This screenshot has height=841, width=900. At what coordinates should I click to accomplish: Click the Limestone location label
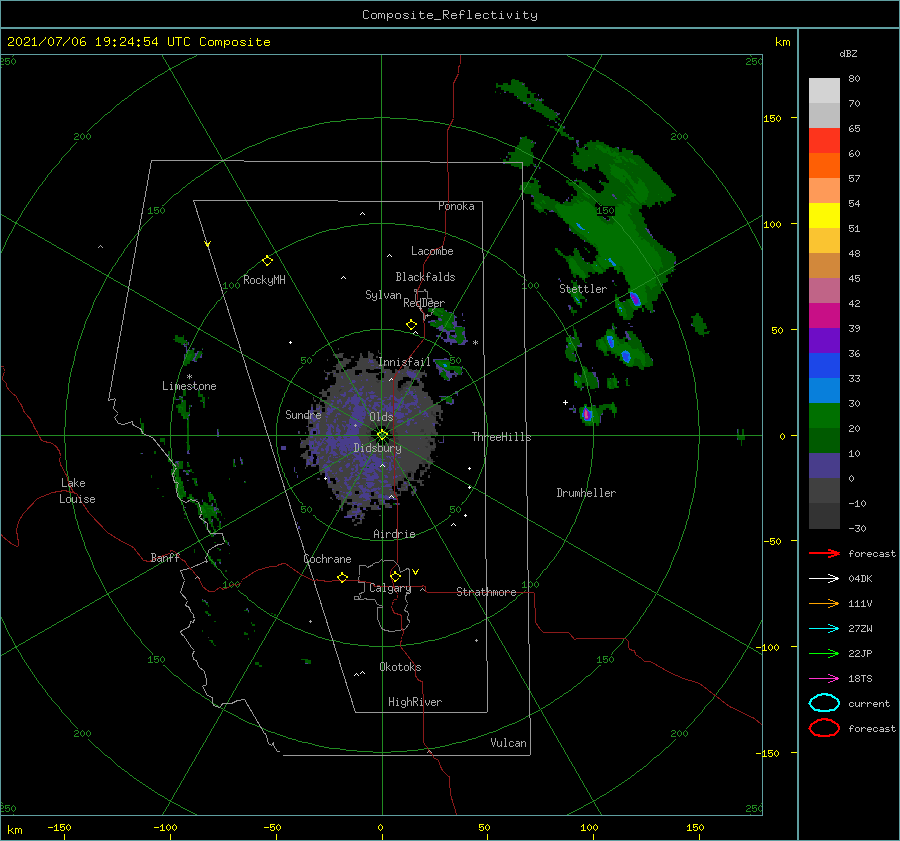189,386
